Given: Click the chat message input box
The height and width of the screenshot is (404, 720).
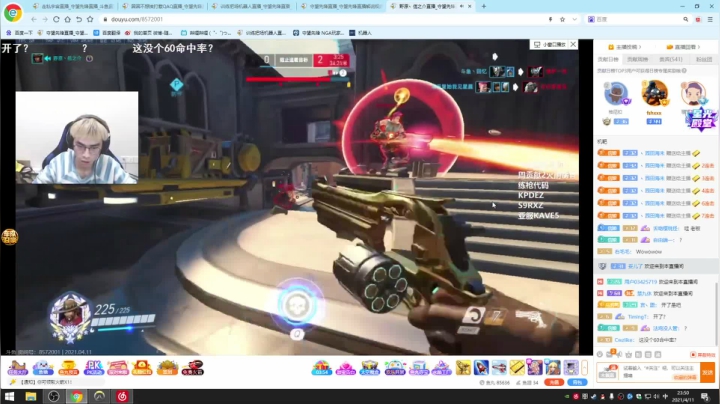Looking at the screenshot, I should point(659,372).
